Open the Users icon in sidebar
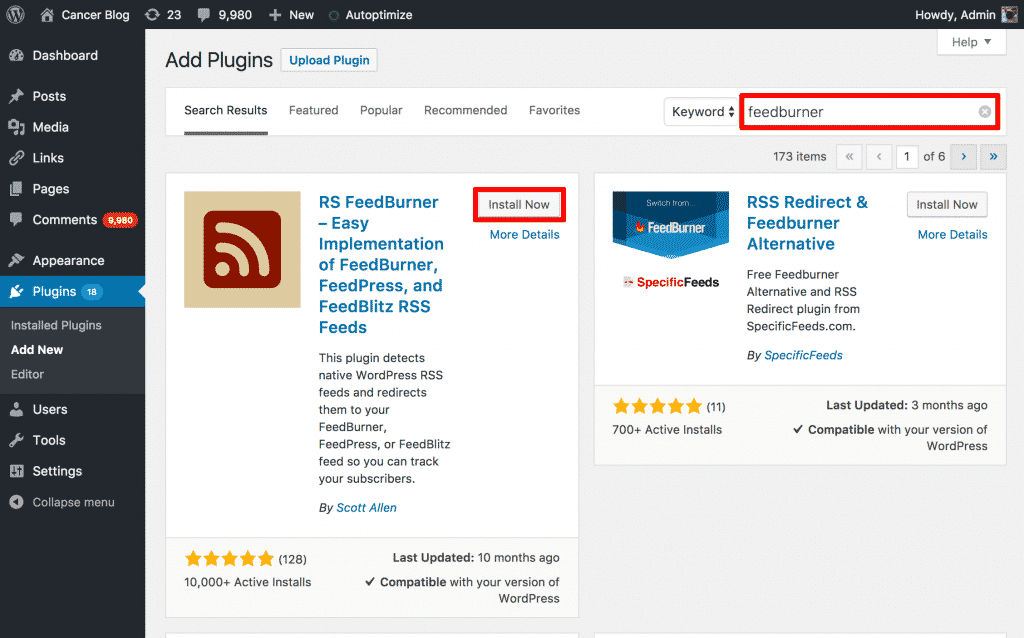 click(x=18, y=409)
